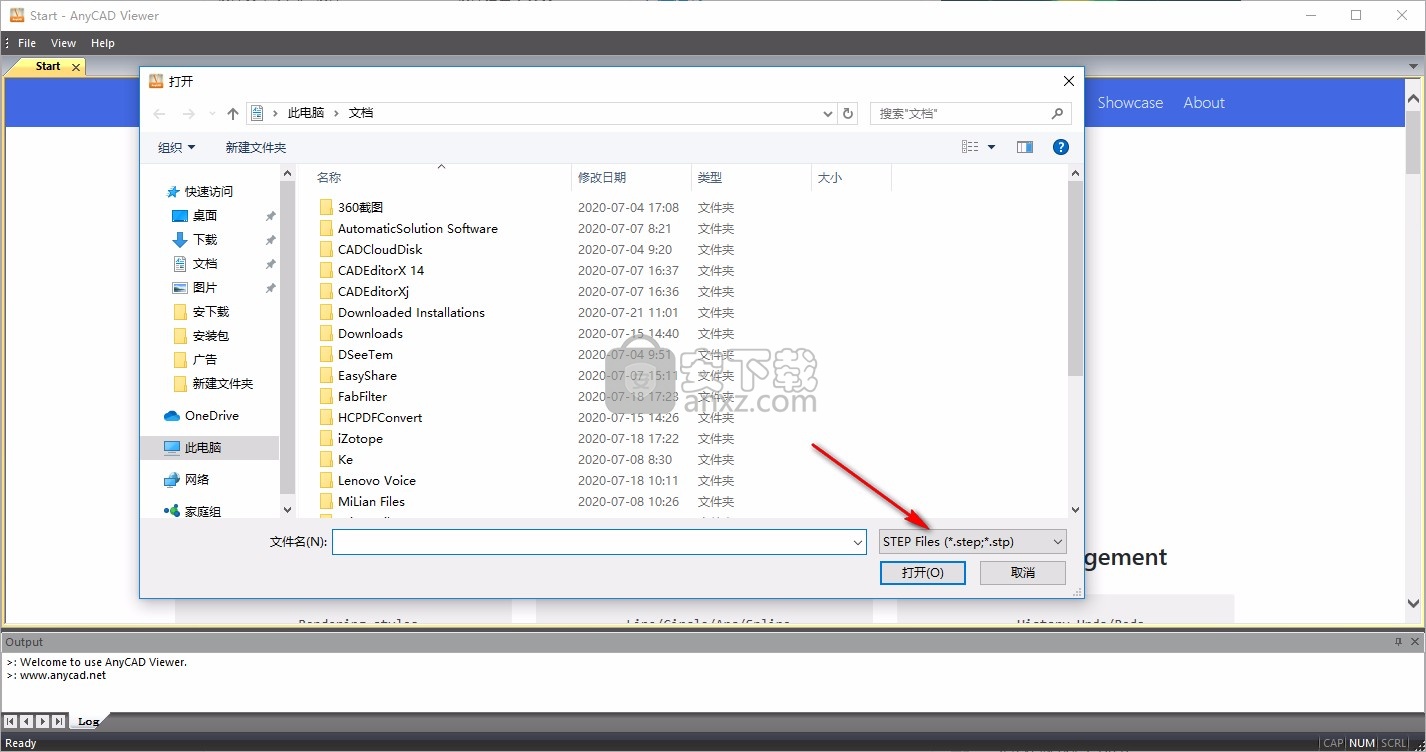1426x752 pixels.
Task: Click the 打开(O) button
Action: point(922,573)
